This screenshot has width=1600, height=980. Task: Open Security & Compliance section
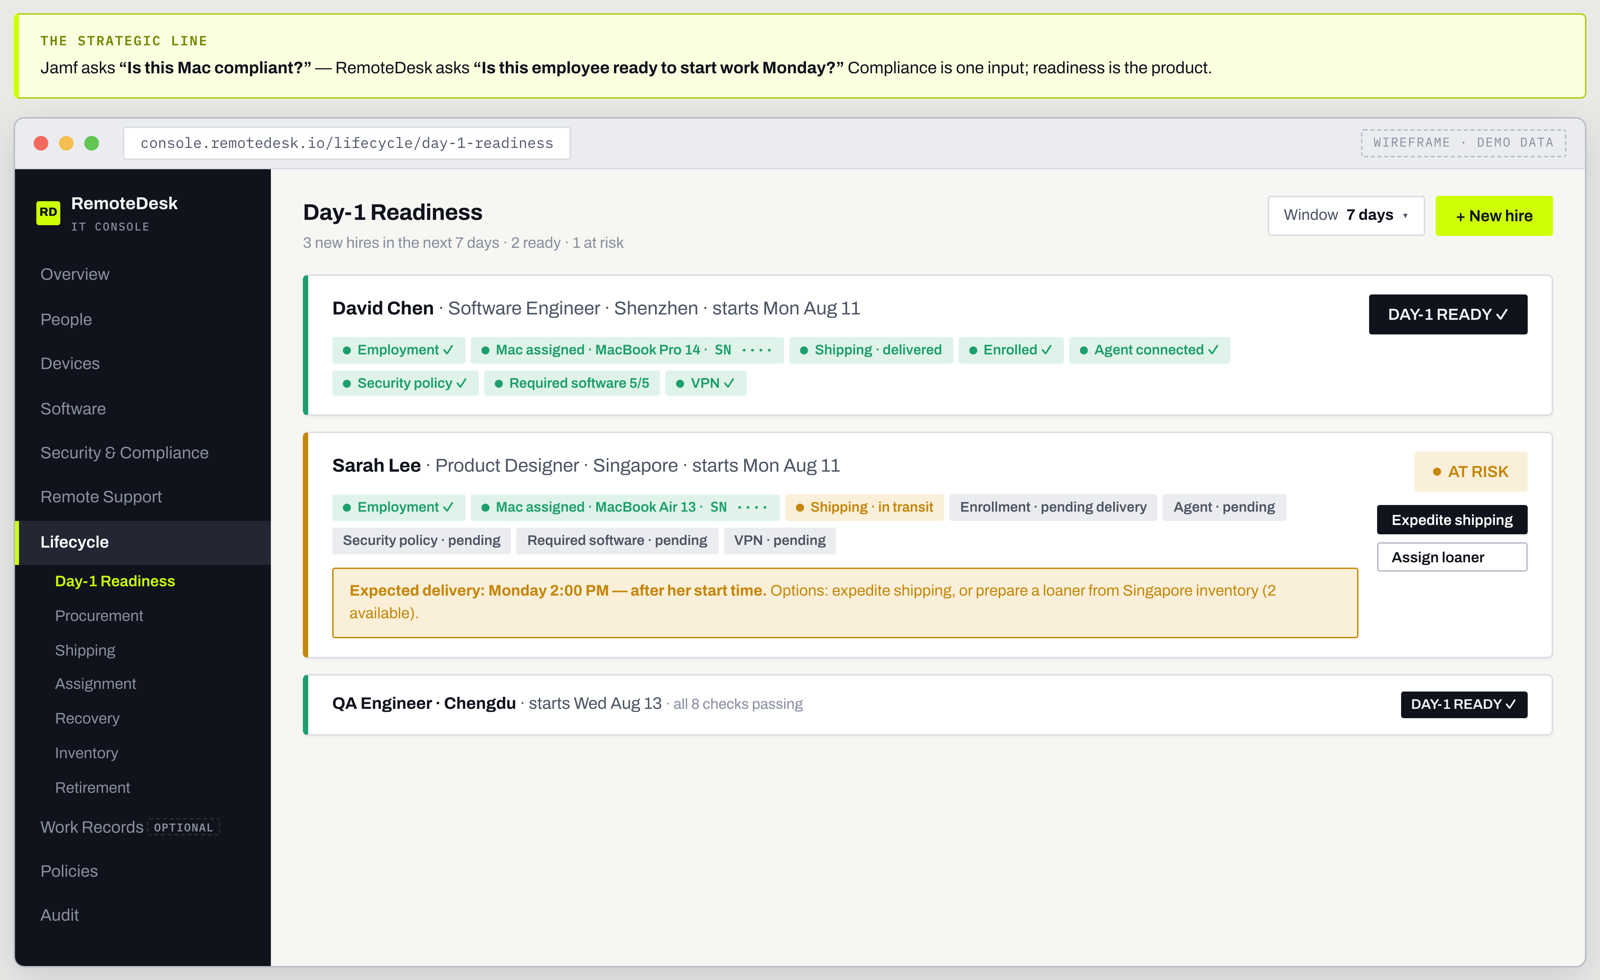(124, 452)
